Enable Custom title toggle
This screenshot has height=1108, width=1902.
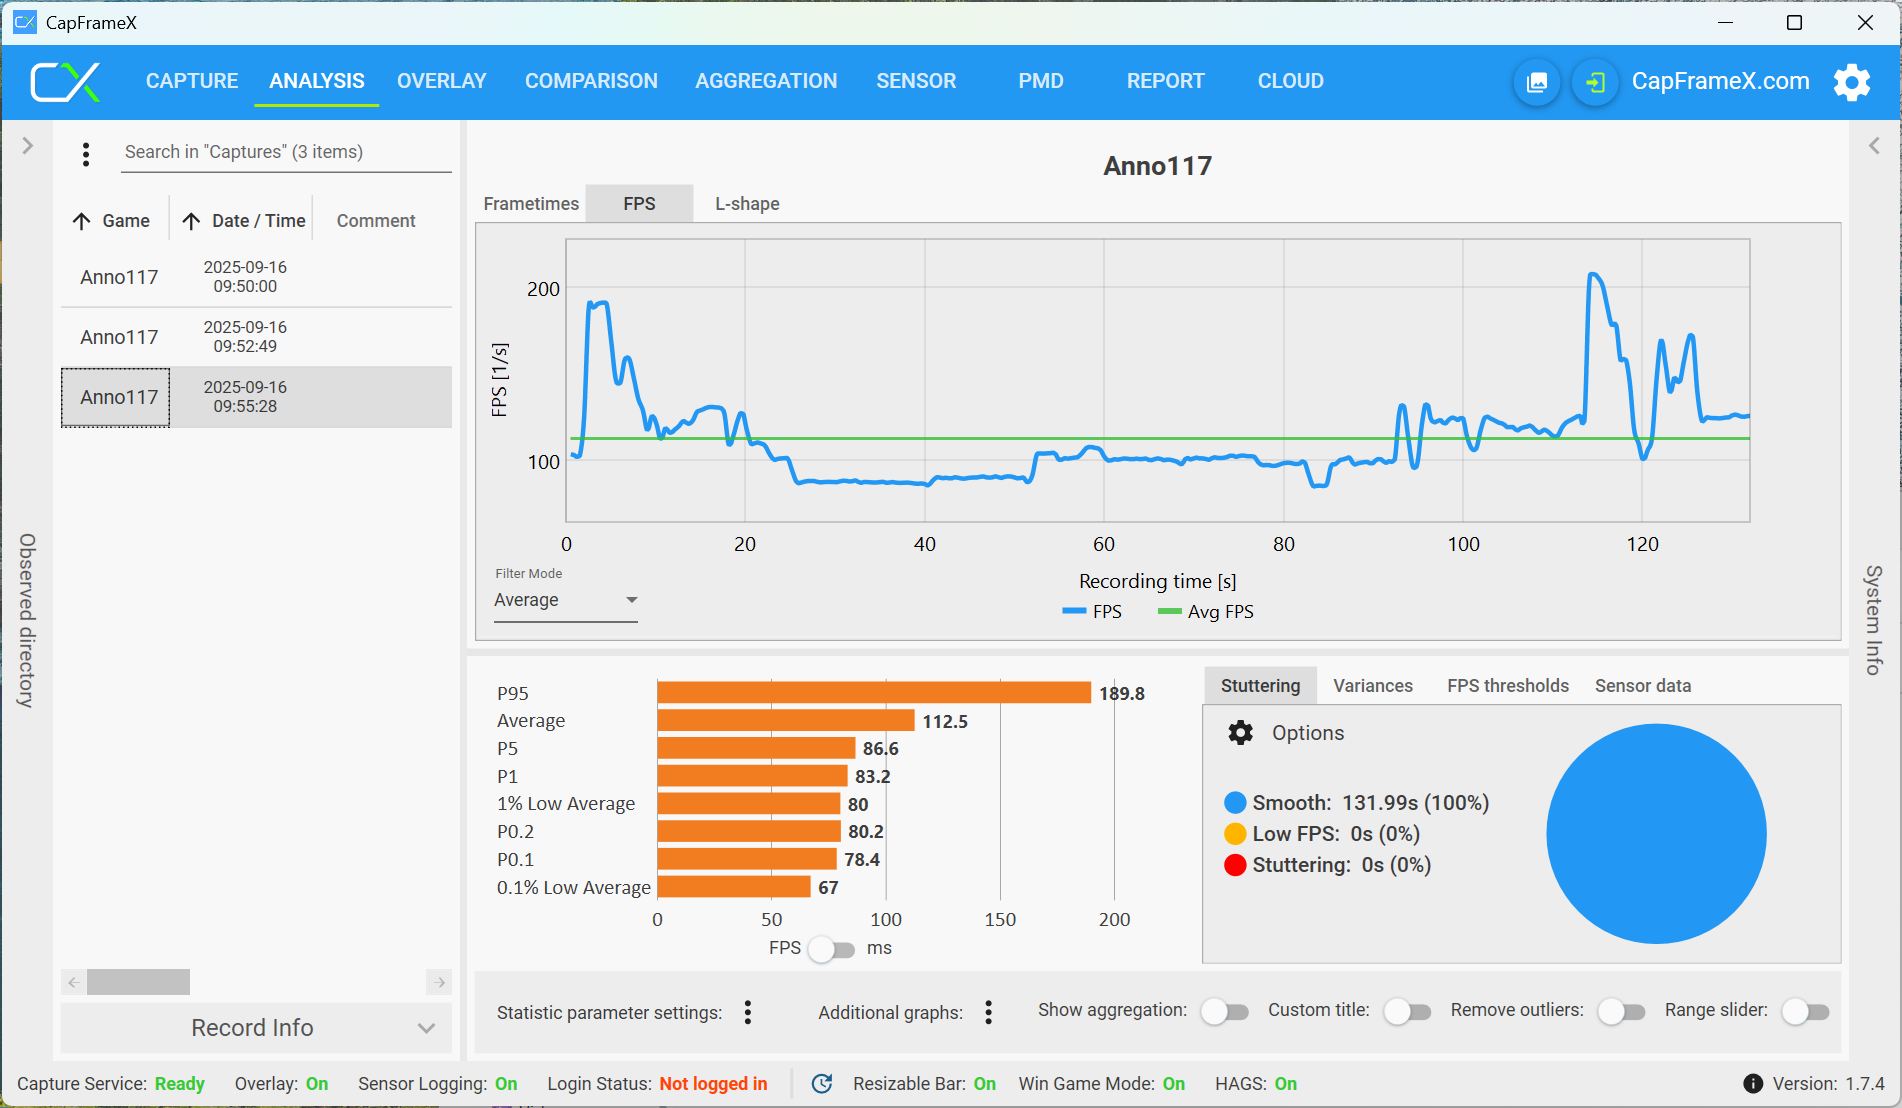pos(1407,1012)
